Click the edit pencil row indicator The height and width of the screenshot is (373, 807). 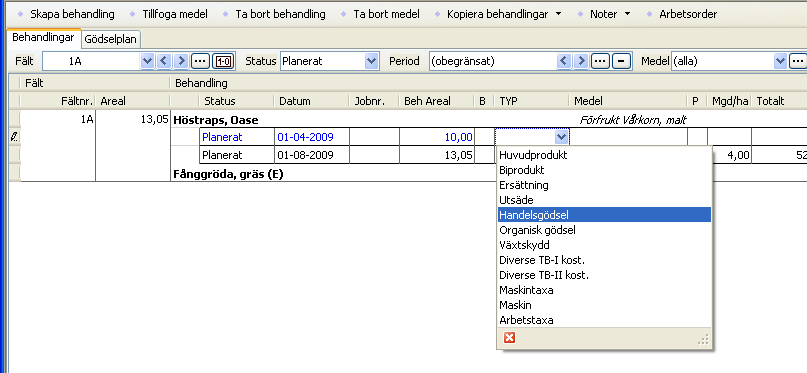14,137
